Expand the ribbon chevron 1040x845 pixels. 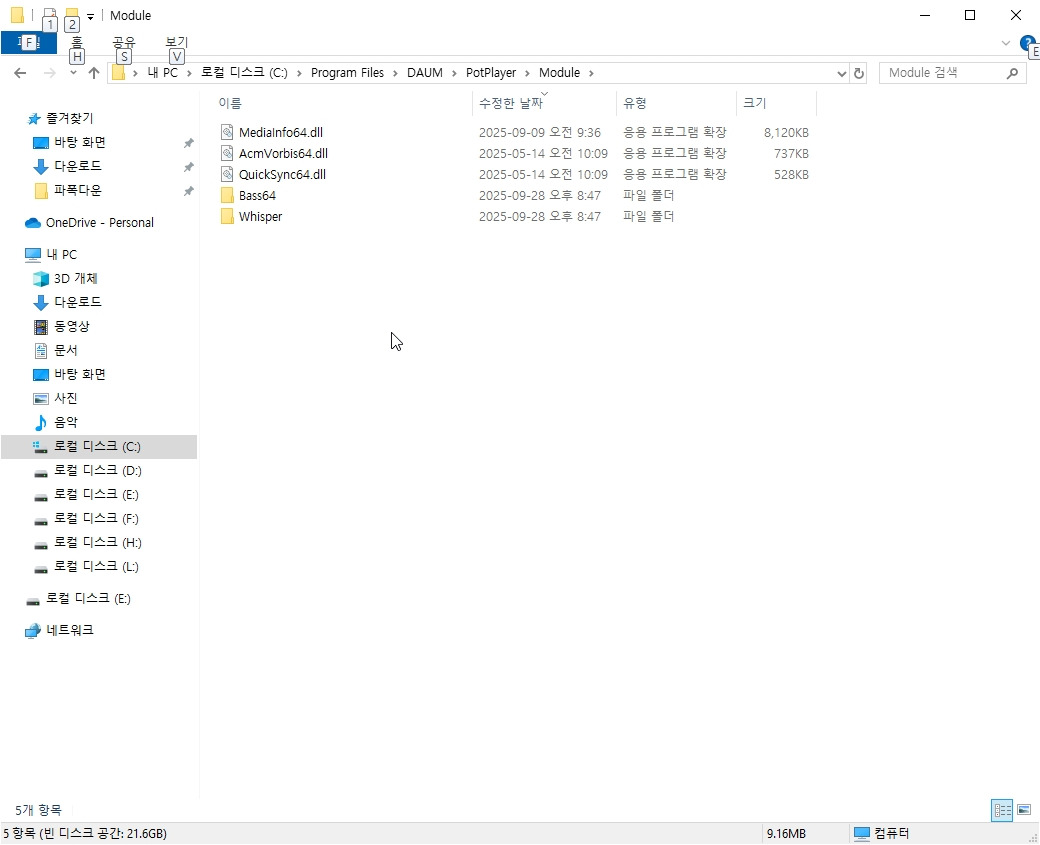pyautogui.click(x=1006, y=43)
